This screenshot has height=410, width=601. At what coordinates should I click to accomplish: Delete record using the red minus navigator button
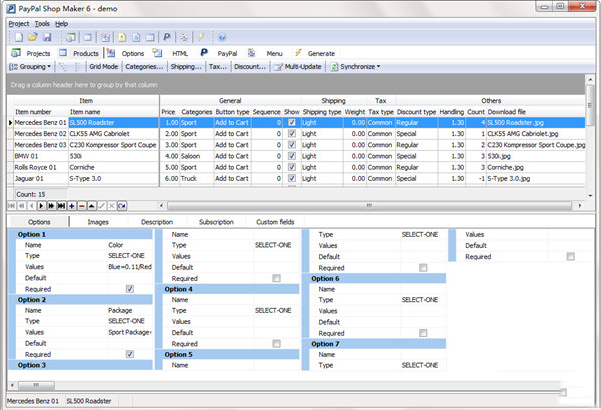pos(82,206)
